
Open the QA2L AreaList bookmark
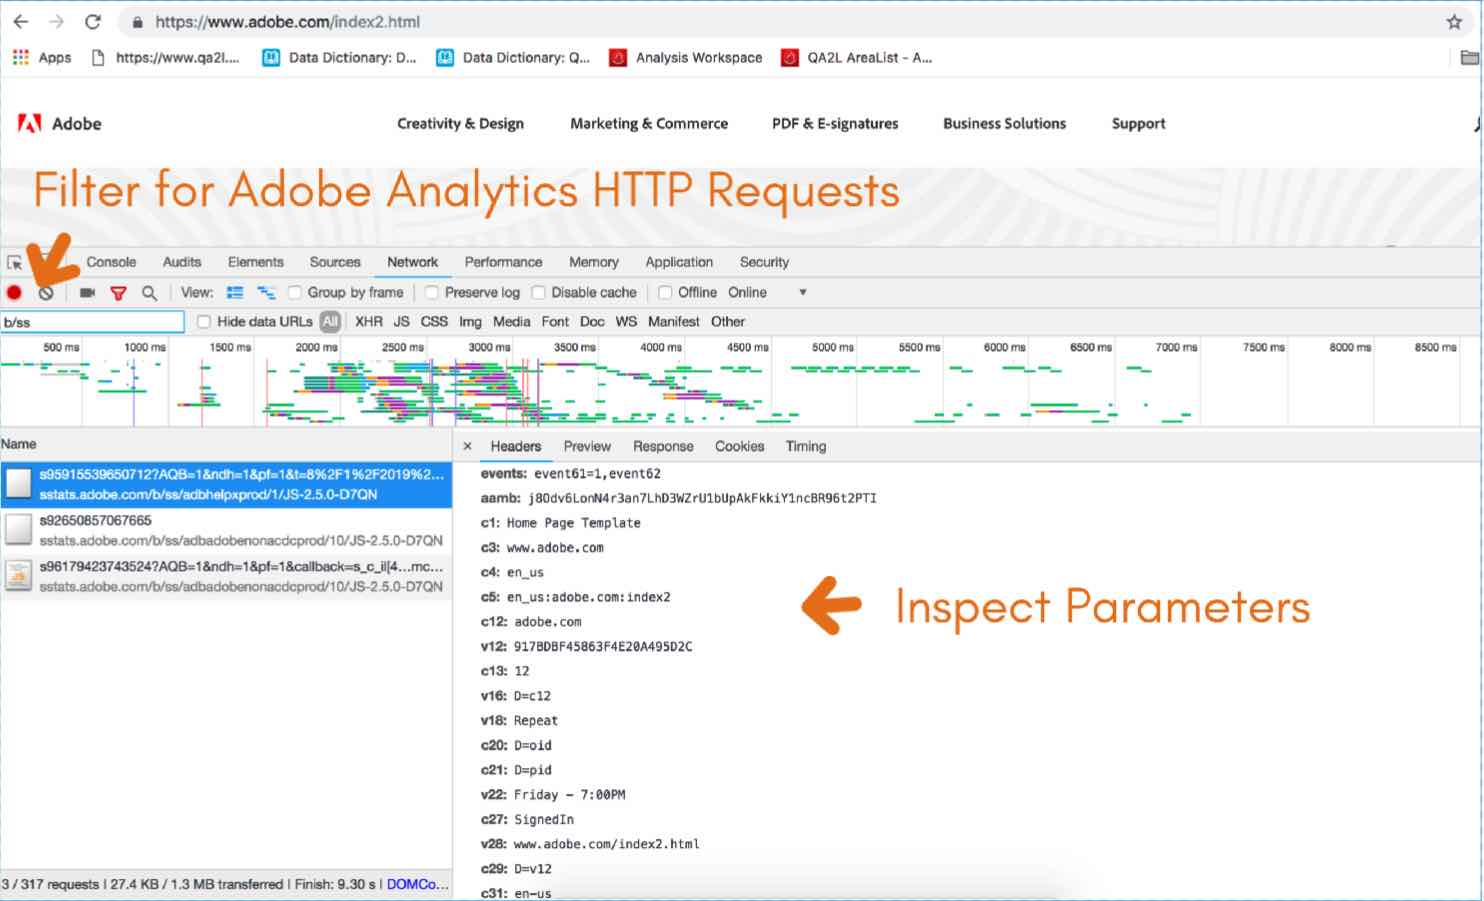(857, 58)
